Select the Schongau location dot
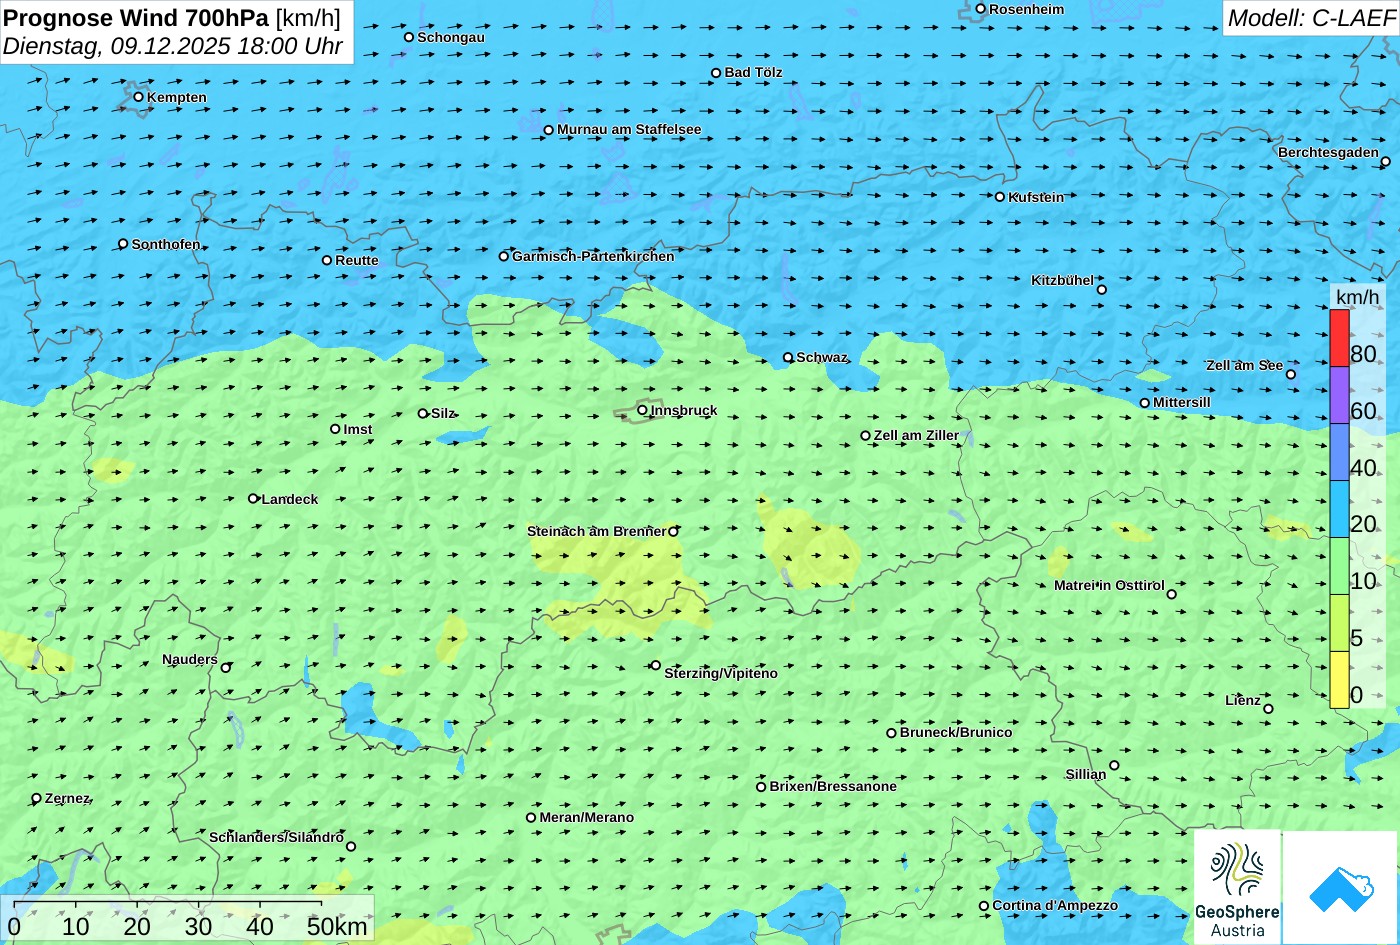The height and width of the screenshot is (945, 1400). click(x=408, y=37)
